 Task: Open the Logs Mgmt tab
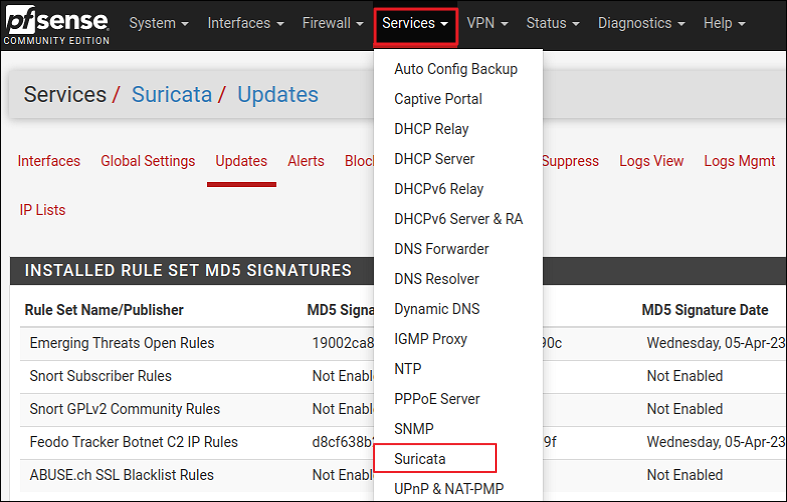click(x=739, y=161)
